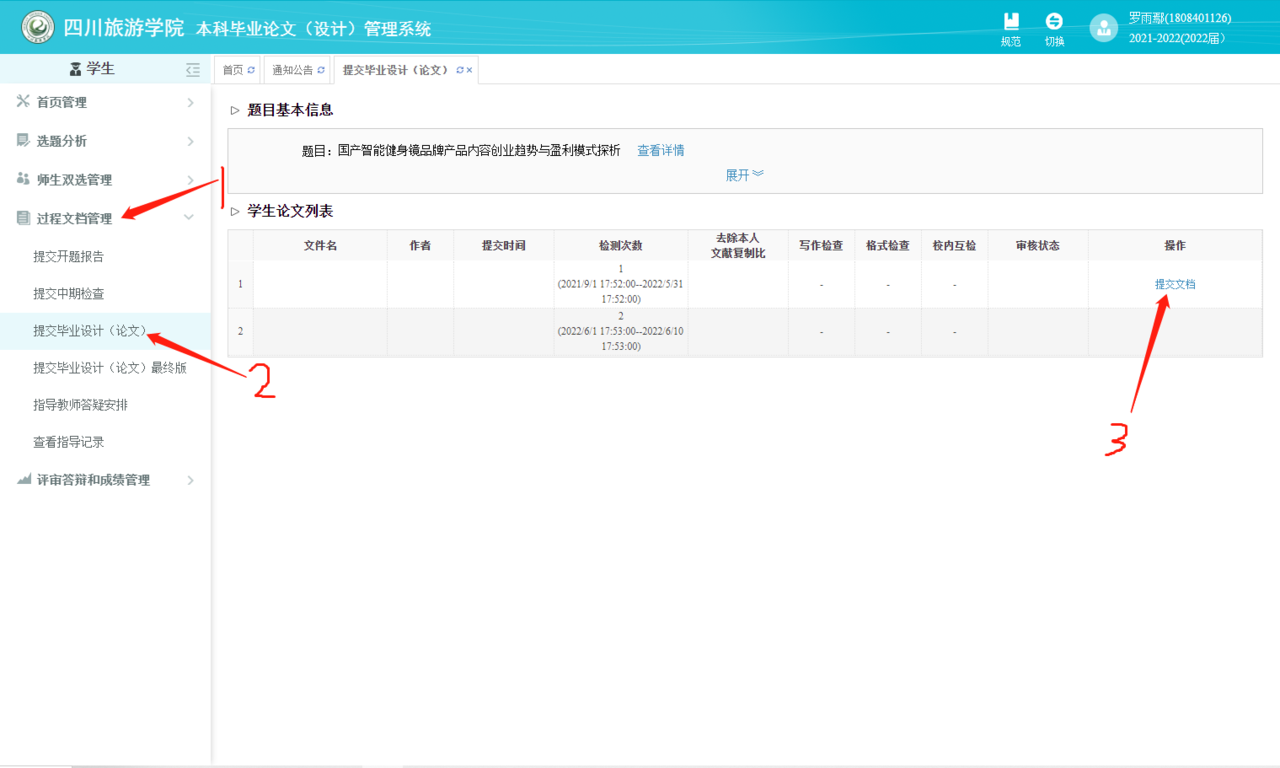Click the 提交文档 link in row 1
1280x768 pixels.
(x=1175, y=284)
